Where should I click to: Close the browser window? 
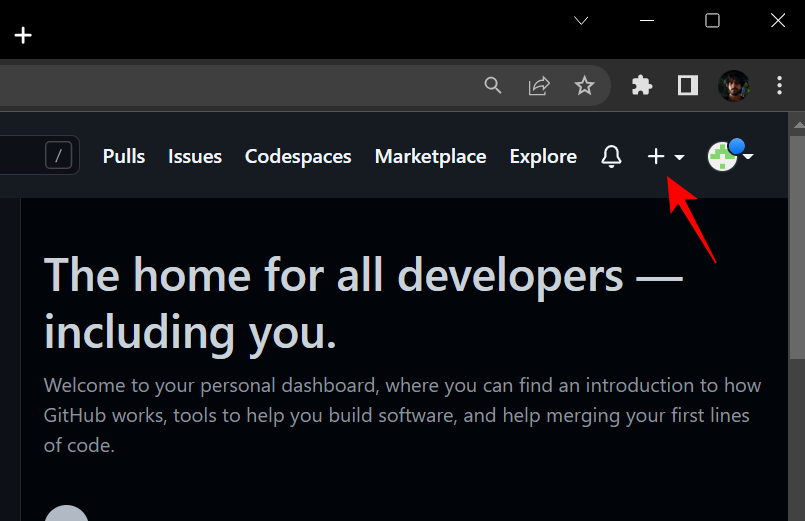pyautogui.click(x=778, y=21)
